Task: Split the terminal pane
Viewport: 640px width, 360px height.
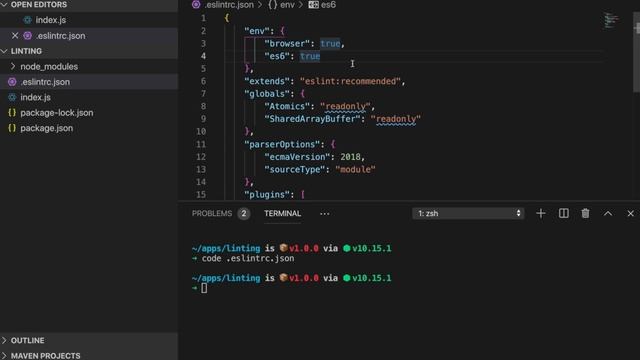Action: [564, 213]
